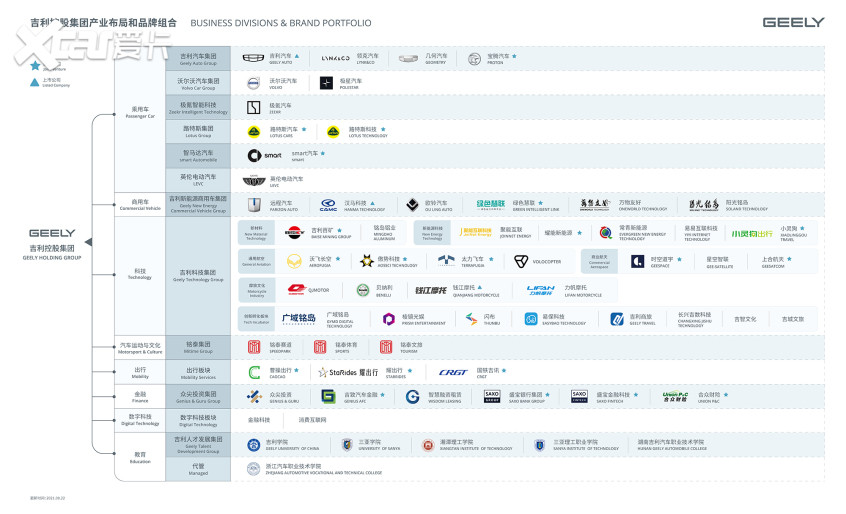Click the Zhejiang Automotive Vocational College crest

pos(254,469)
